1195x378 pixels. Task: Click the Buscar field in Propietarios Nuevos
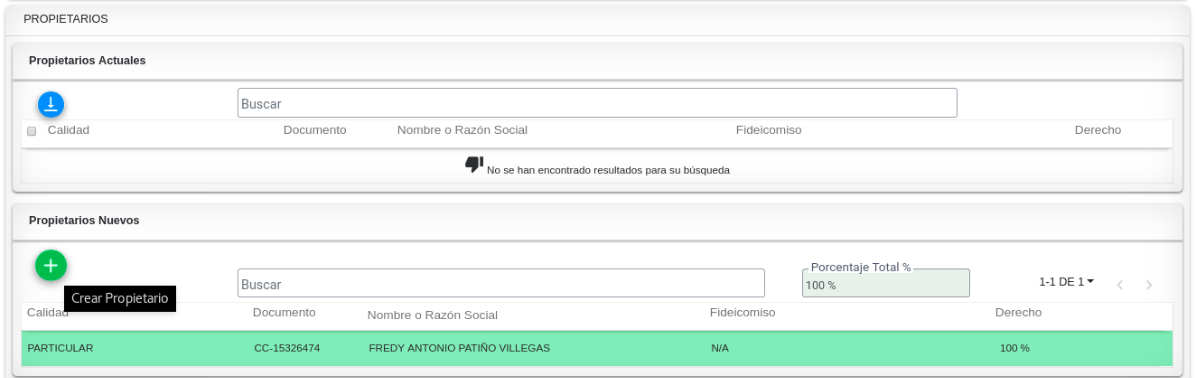tap(501, 283)
